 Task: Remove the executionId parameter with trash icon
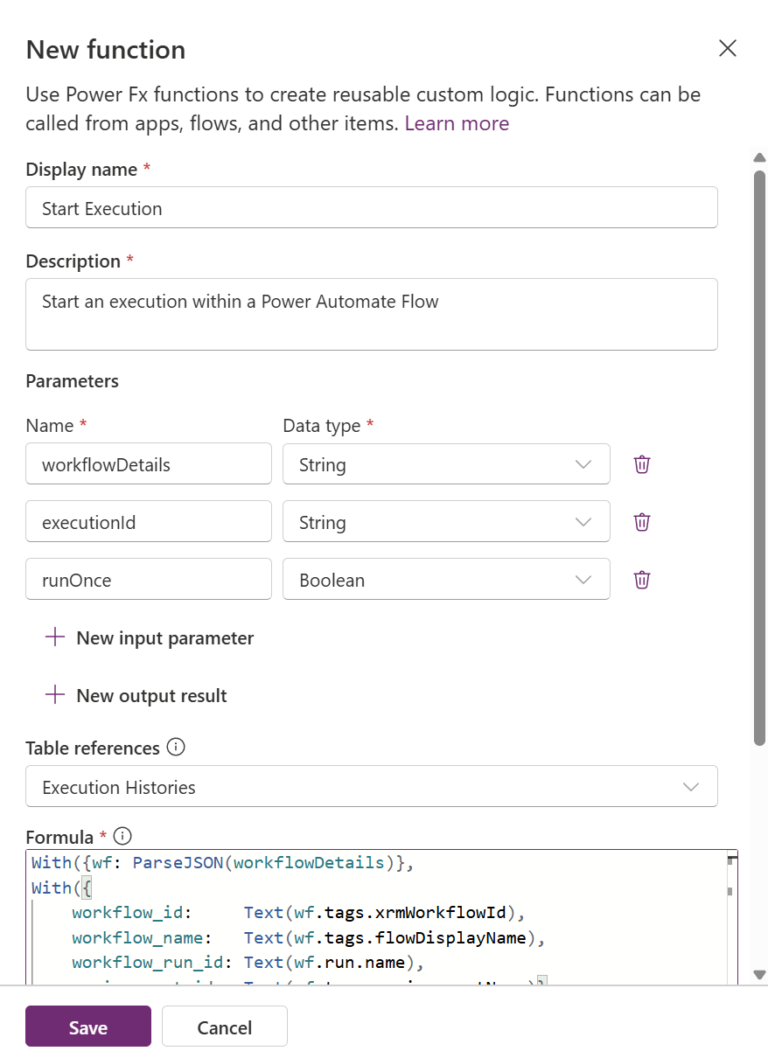(641, 521)
